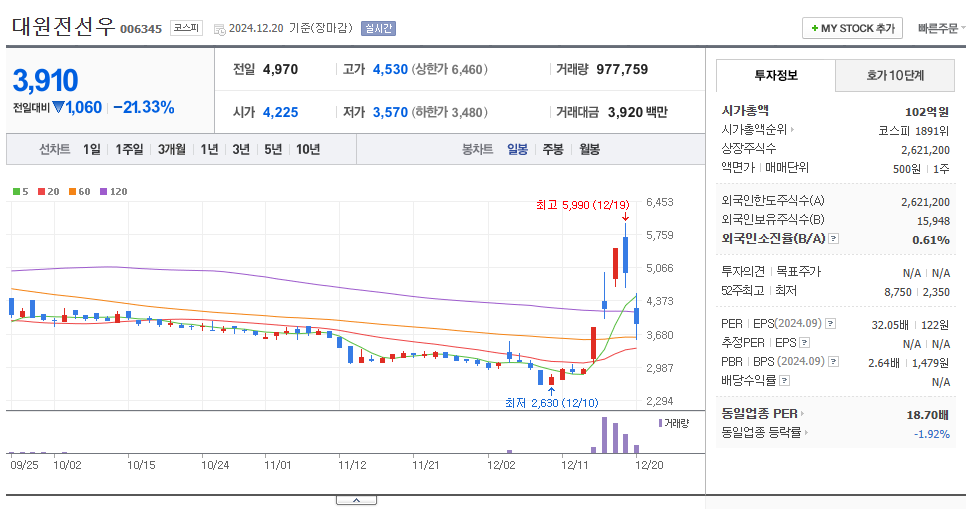Click the 하한가 3,480 lower limit text

(450, 112)
